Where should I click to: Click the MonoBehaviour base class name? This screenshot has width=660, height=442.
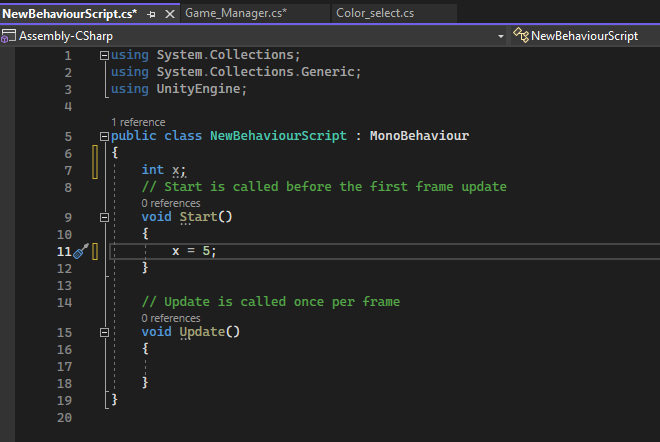(x=419, y=136)
